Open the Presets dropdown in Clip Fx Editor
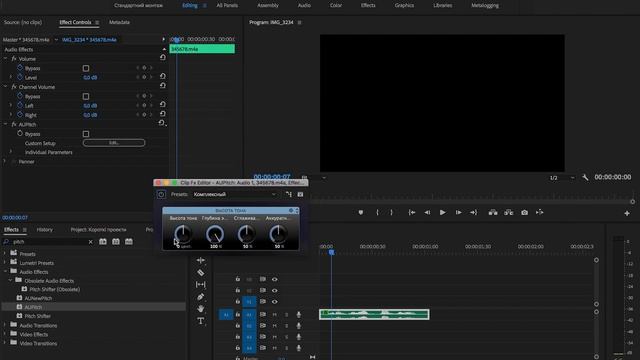Screen dimensions: 640x360 click(235, 194)
